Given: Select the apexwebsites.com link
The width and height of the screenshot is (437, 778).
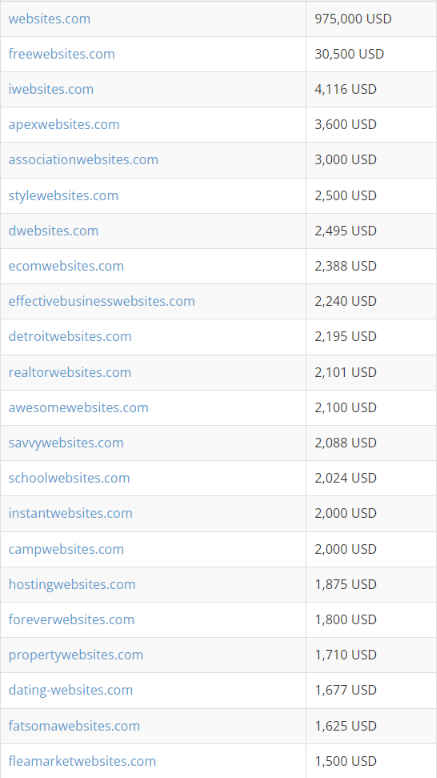Looking at the screenshot, I should [64, 125].
